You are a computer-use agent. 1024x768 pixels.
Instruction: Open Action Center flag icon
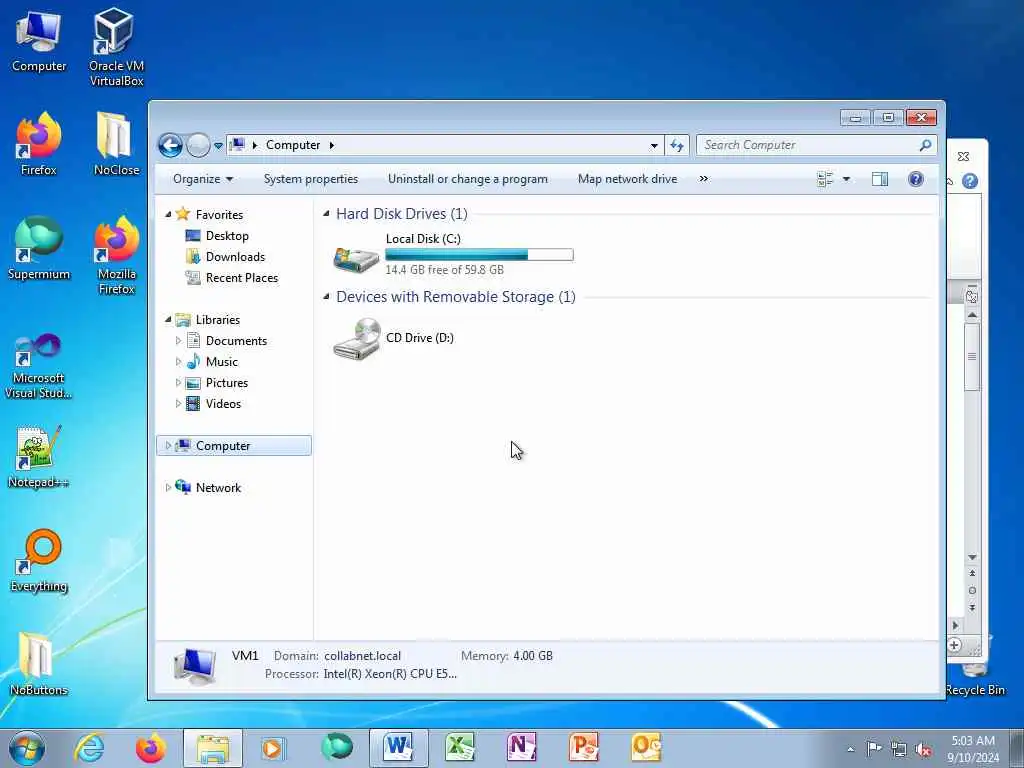874,749
